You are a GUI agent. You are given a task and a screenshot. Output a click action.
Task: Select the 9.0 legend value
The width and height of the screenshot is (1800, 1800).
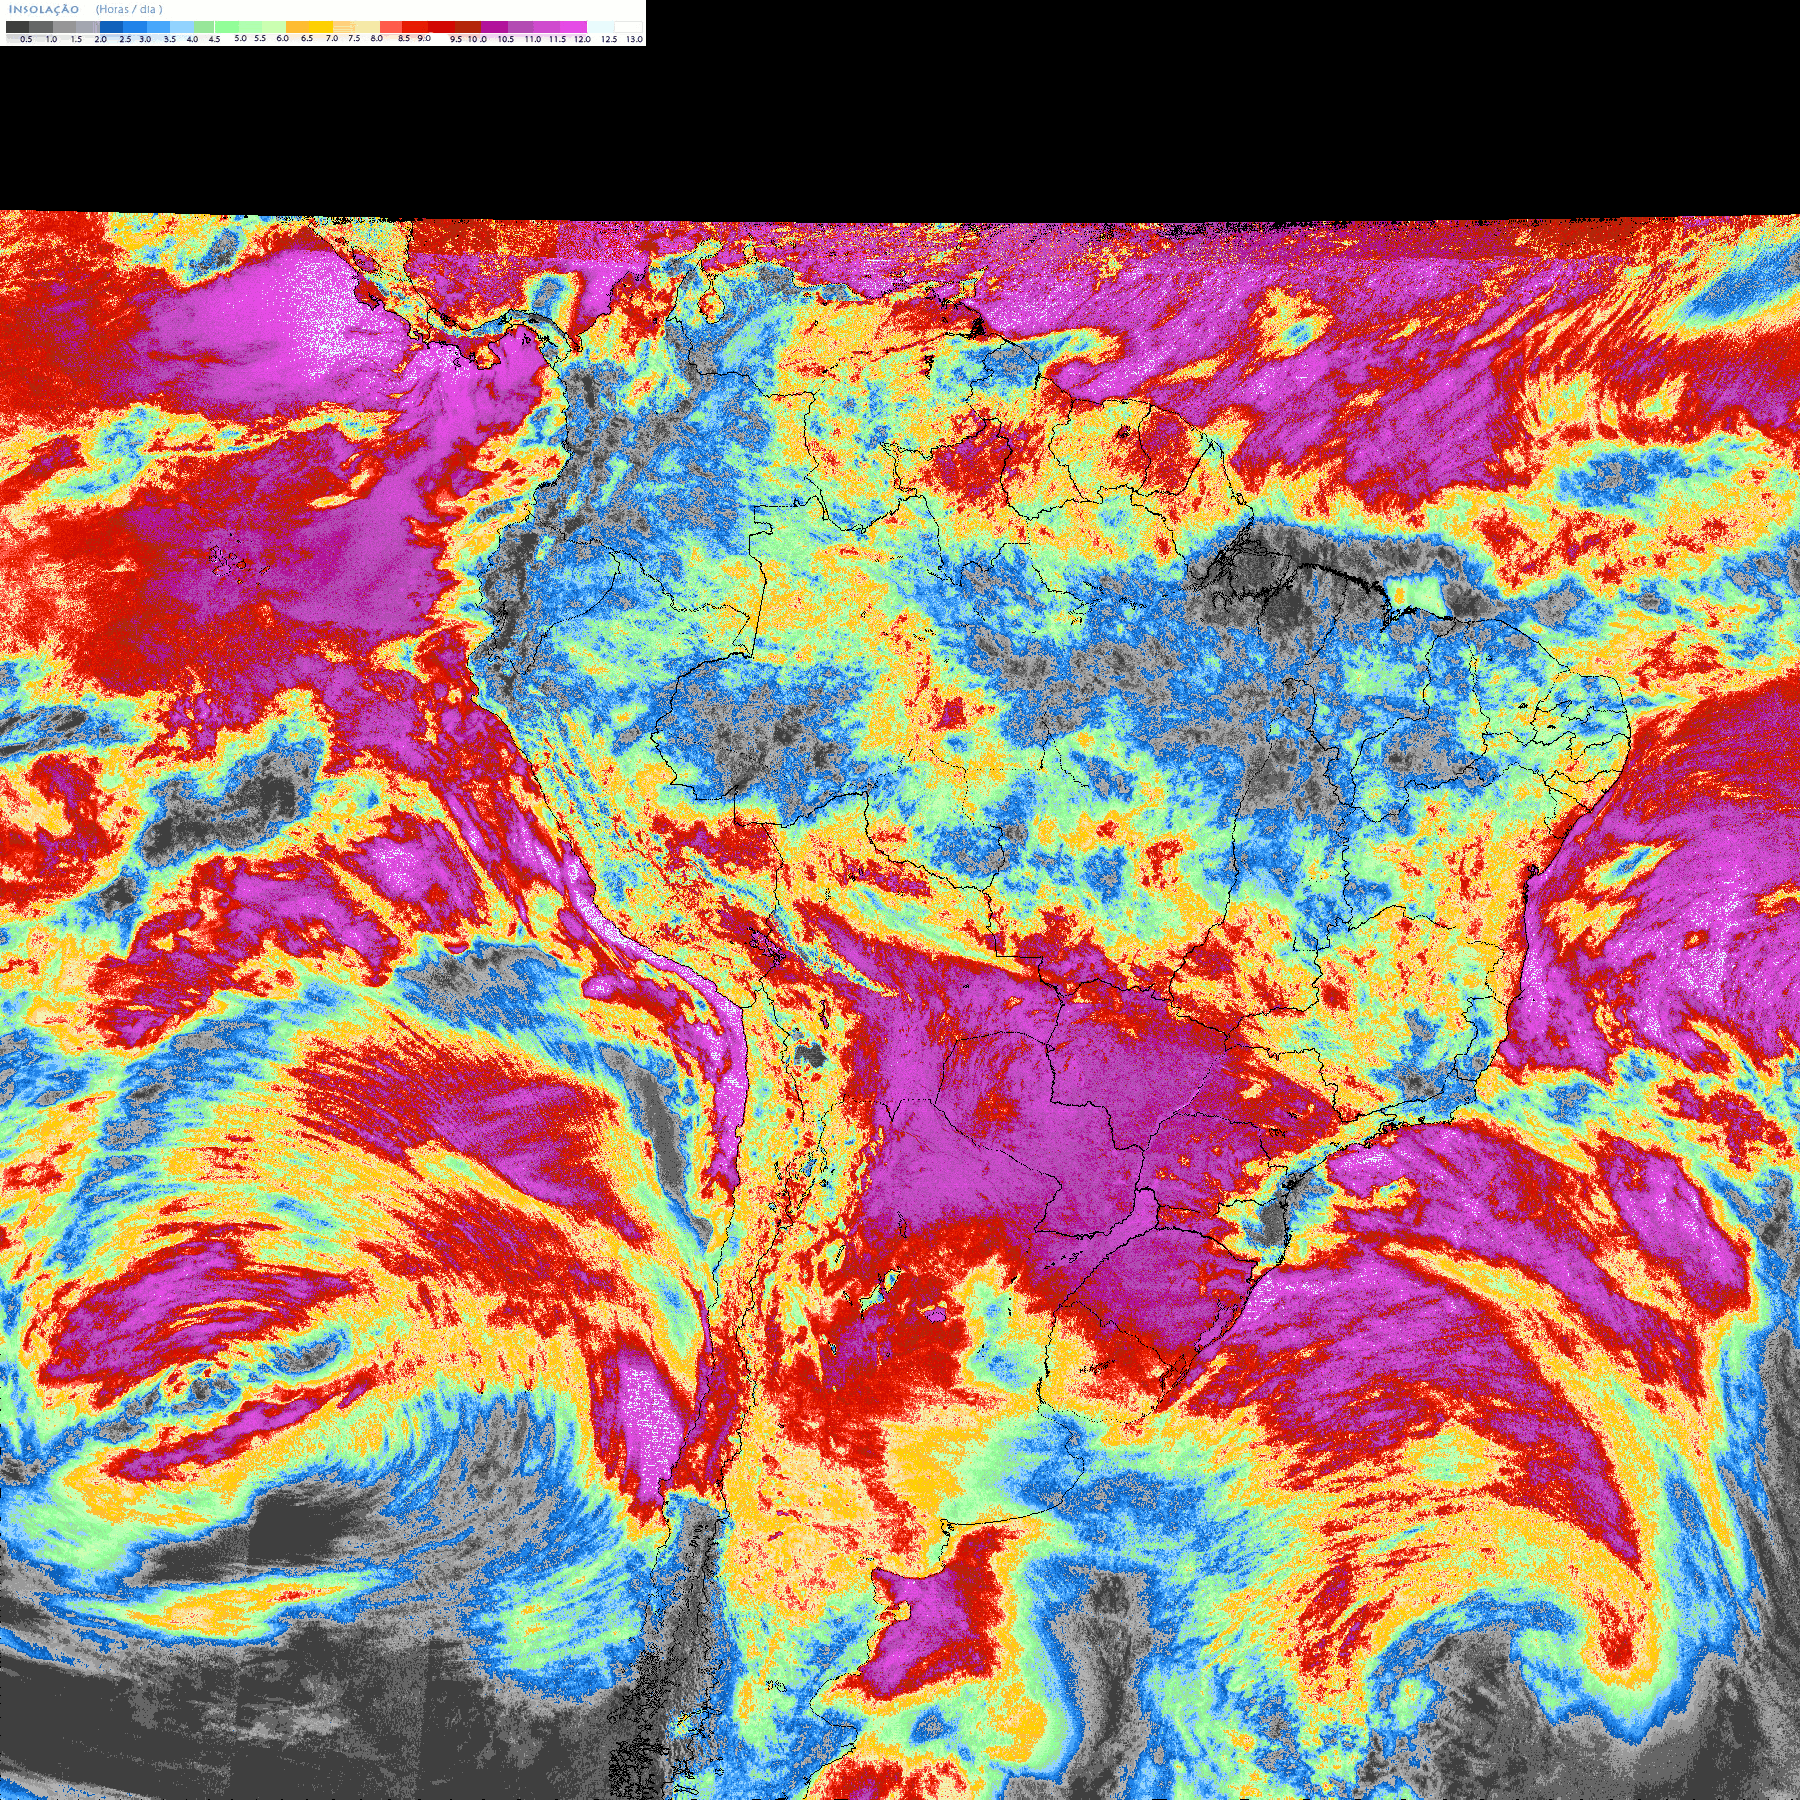(x=424, y=38)
